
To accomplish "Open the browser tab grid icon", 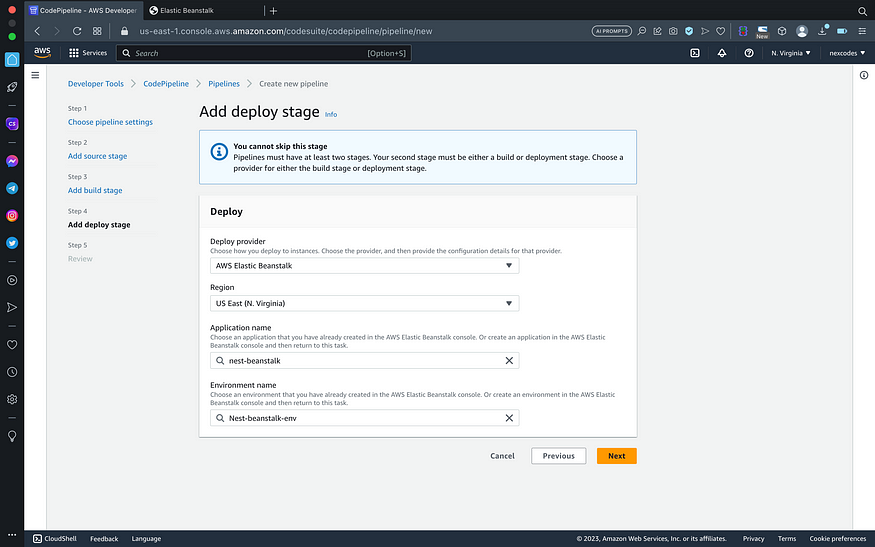I will pos(97,31).
